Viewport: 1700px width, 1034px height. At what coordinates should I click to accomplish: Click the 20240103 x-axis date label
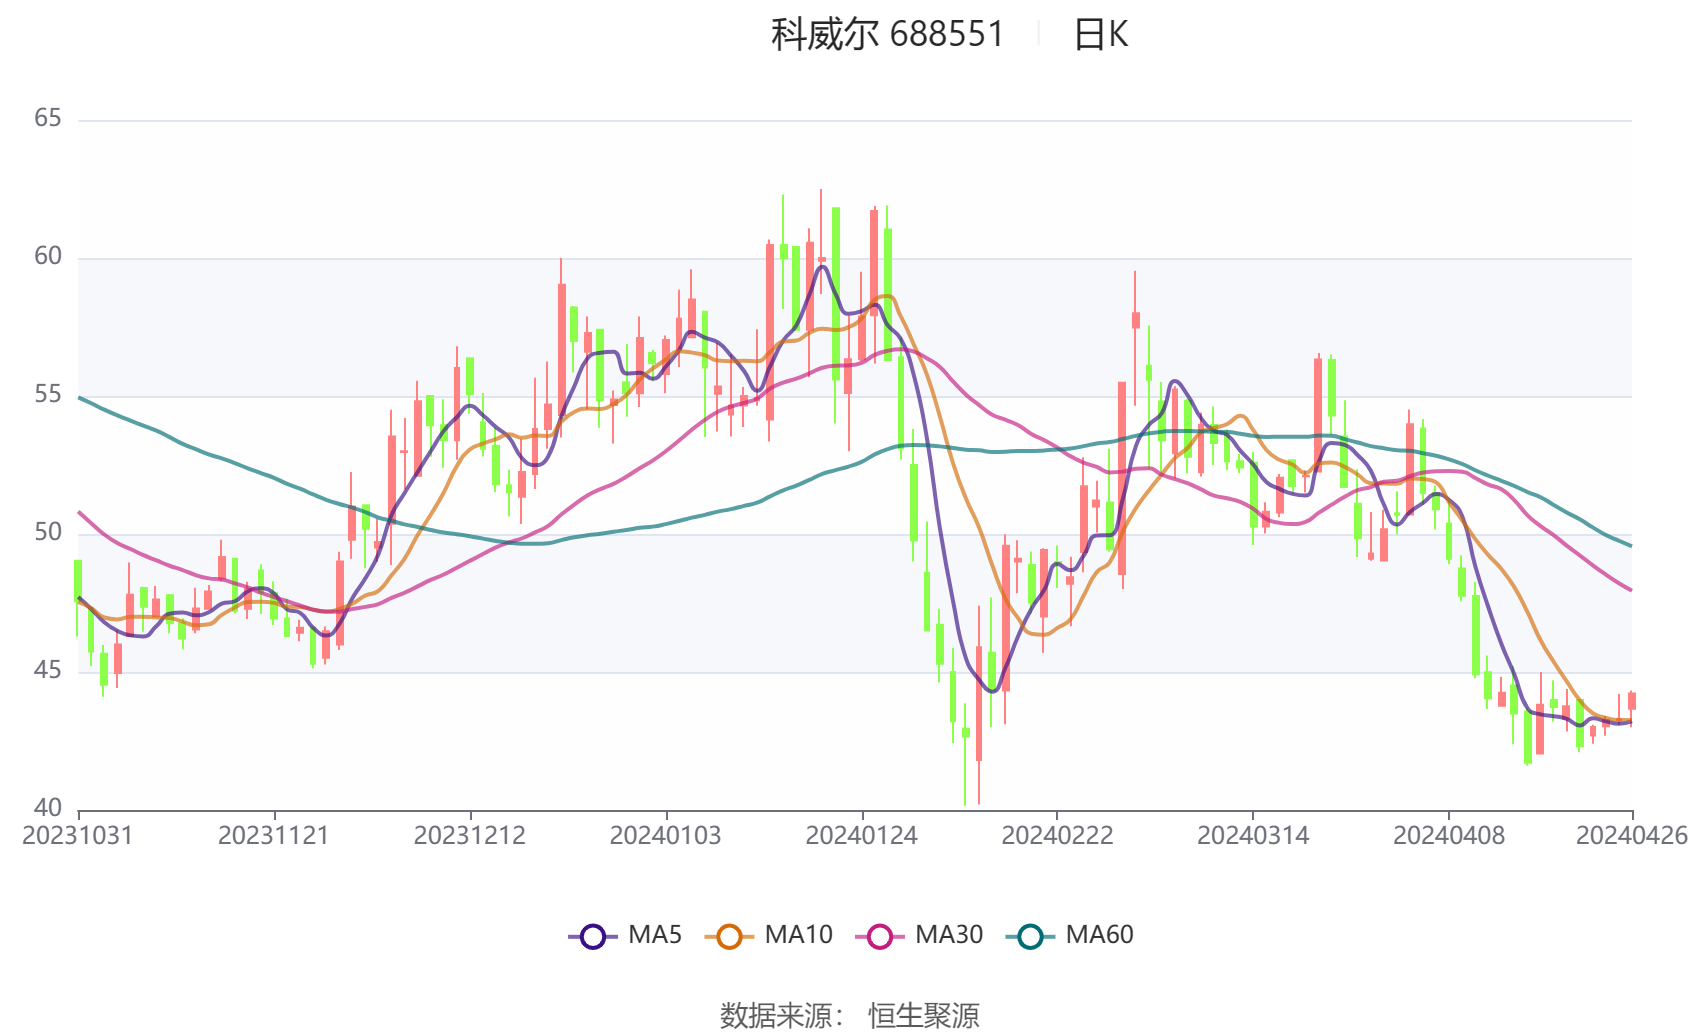666,836
